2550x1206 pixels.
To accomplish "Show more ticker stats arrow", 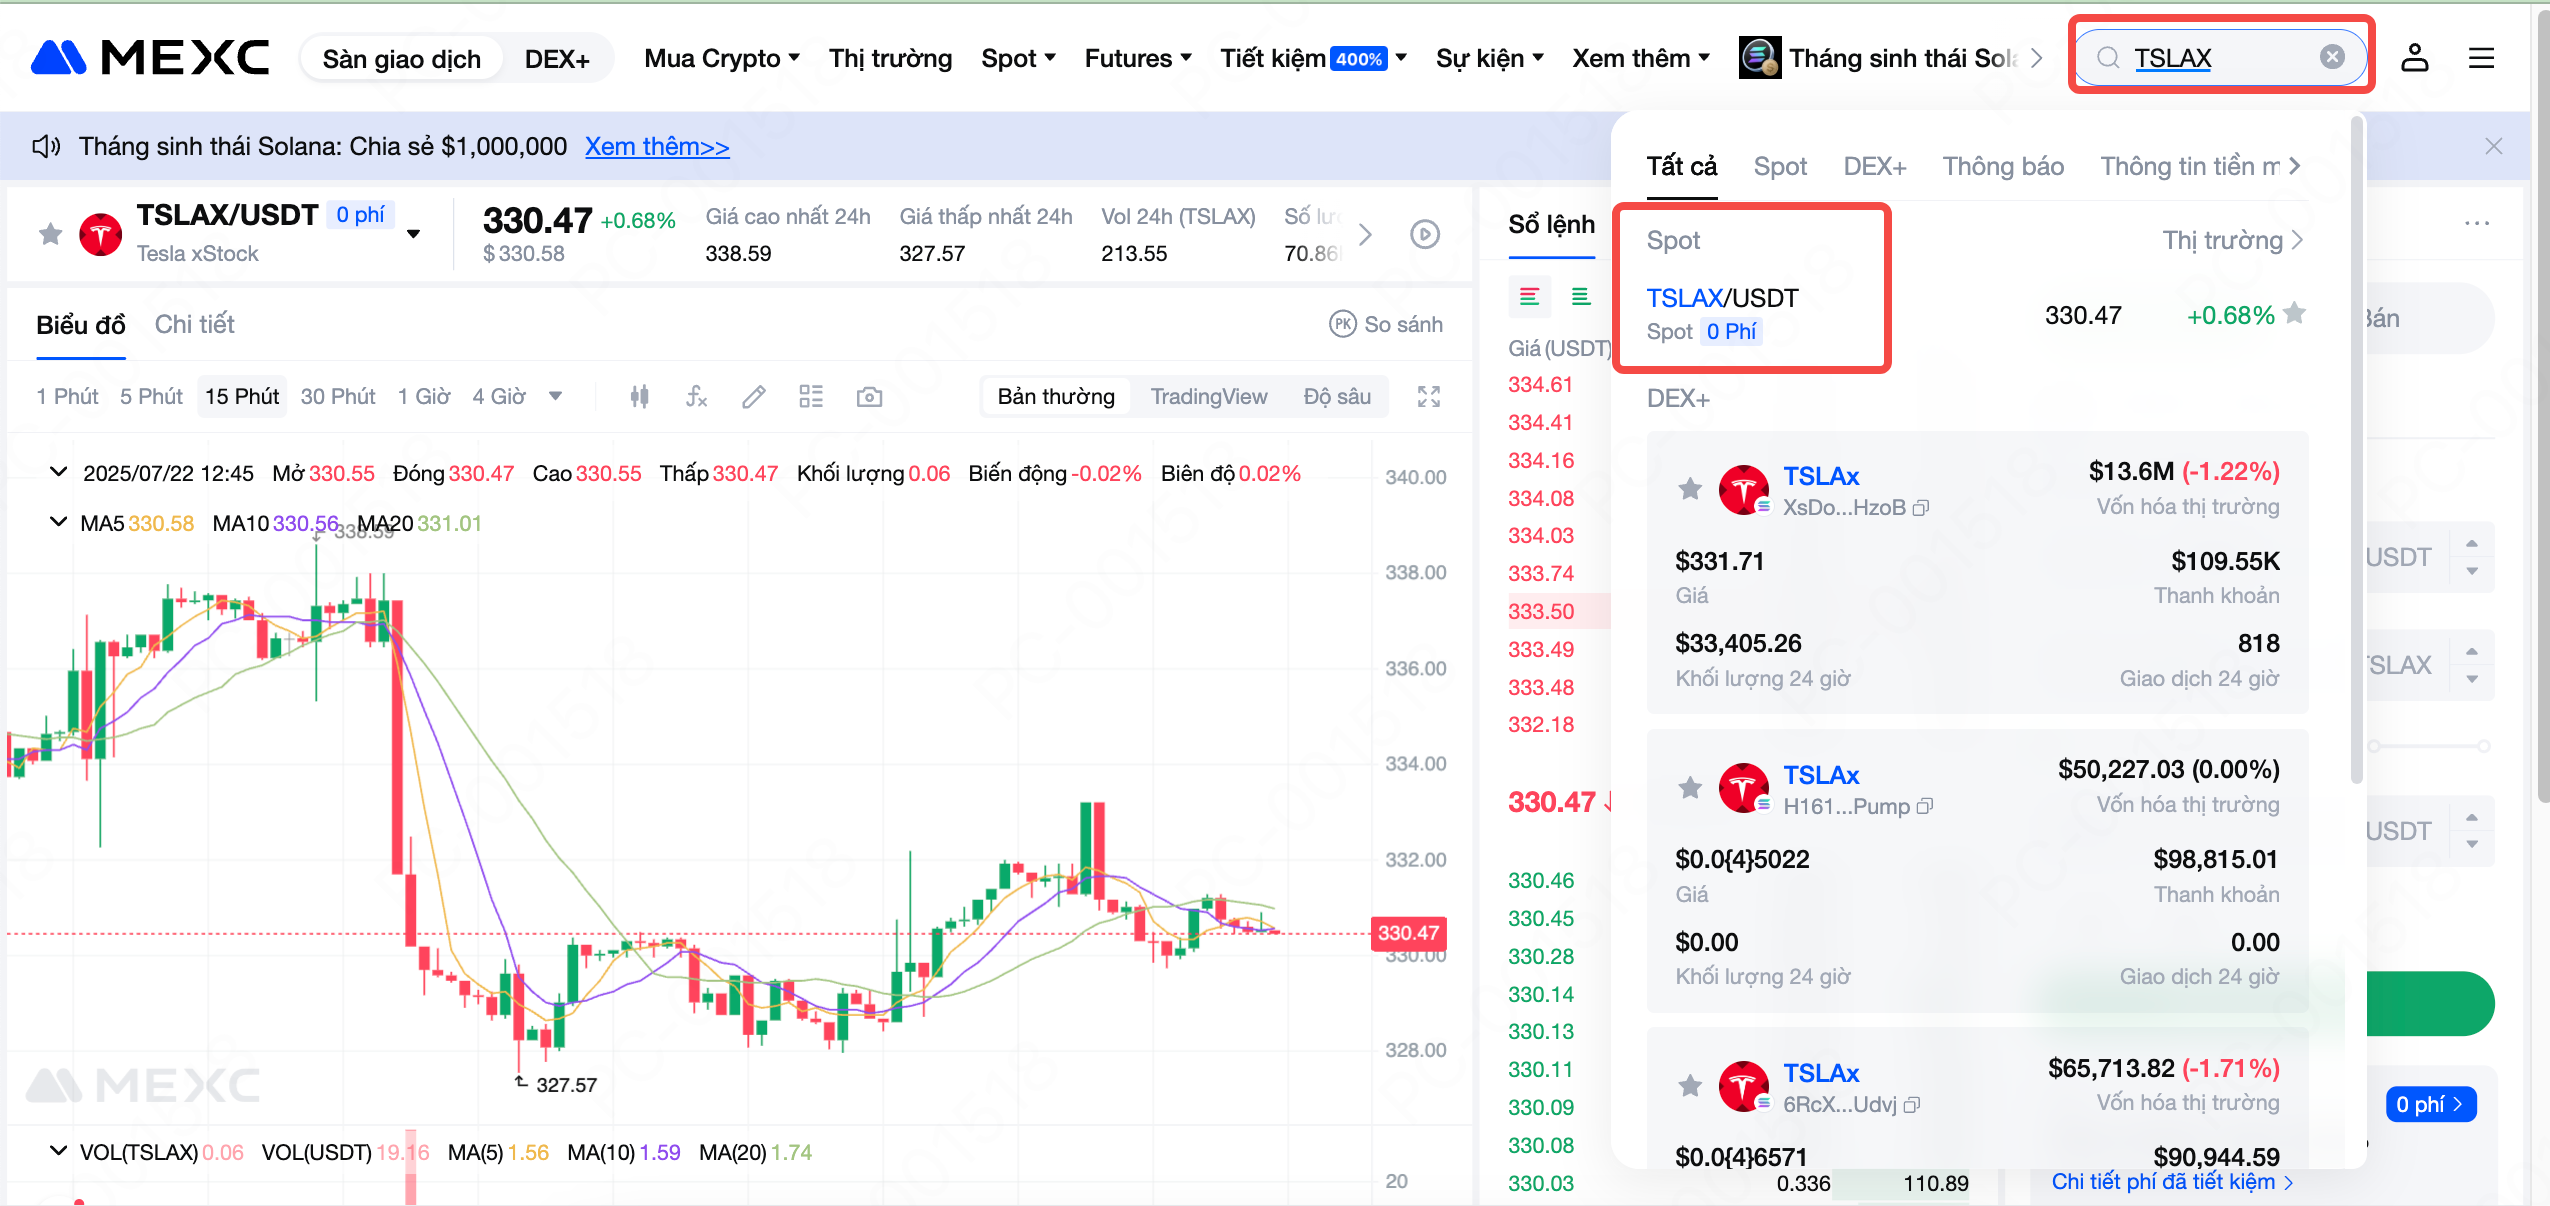I will [1365, 234].
